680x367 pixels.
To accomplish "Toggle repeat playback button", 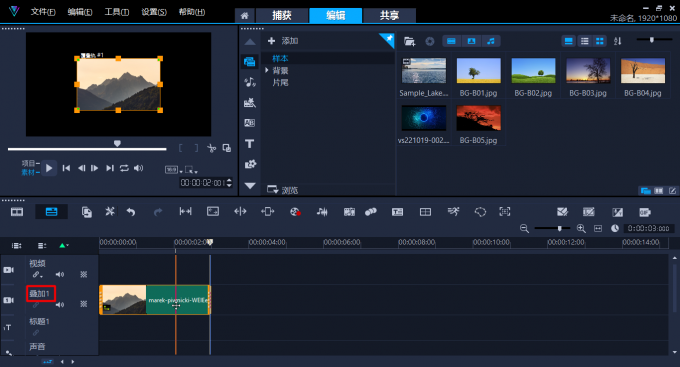I will (124, 168).
